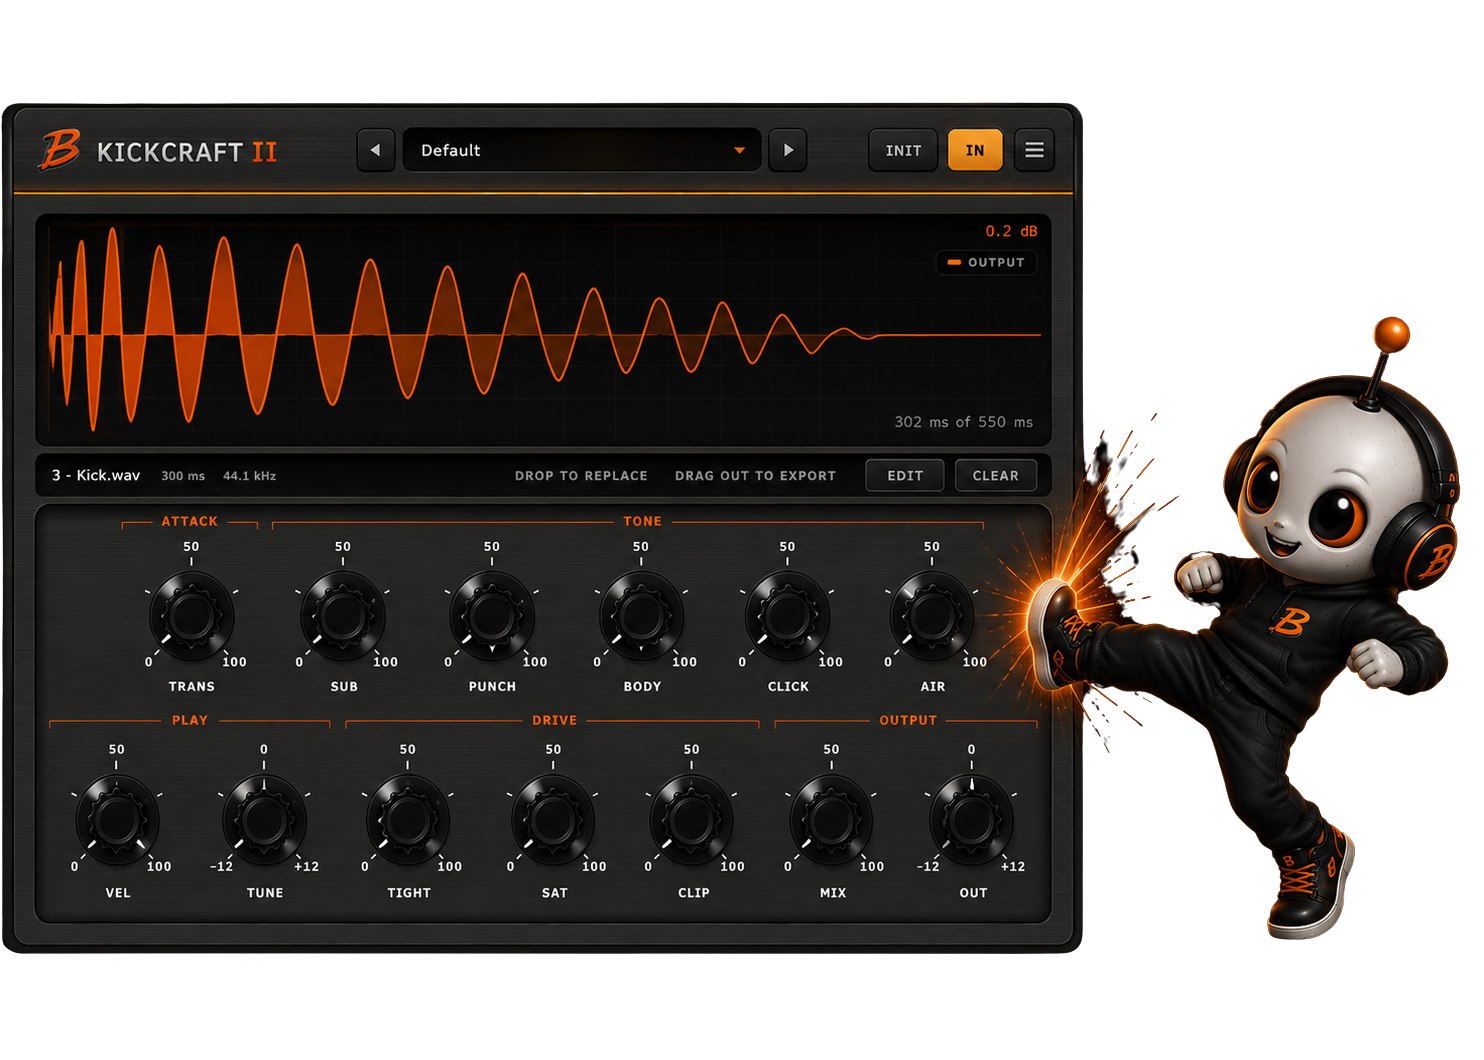Click the BODY knob
Image resolution: width=1484 pixels, height=1060 pixels.
(641, 616)
